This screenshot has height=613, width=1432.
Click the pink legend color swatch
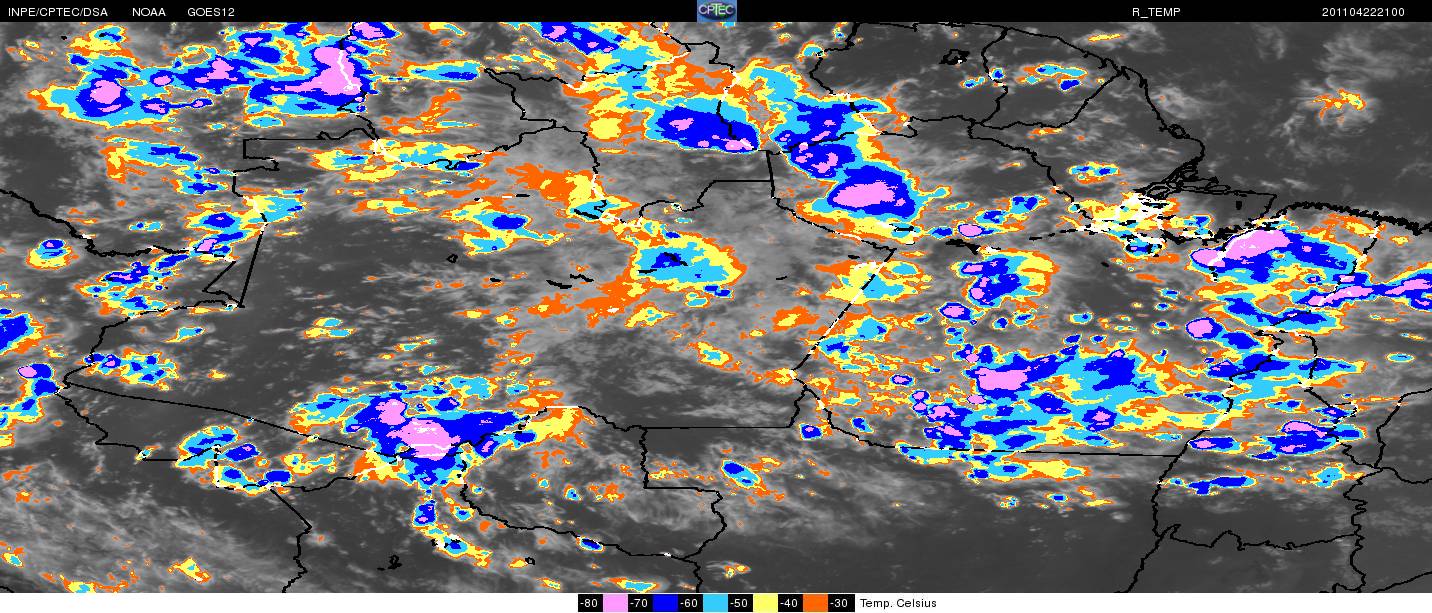pos(615,603)
